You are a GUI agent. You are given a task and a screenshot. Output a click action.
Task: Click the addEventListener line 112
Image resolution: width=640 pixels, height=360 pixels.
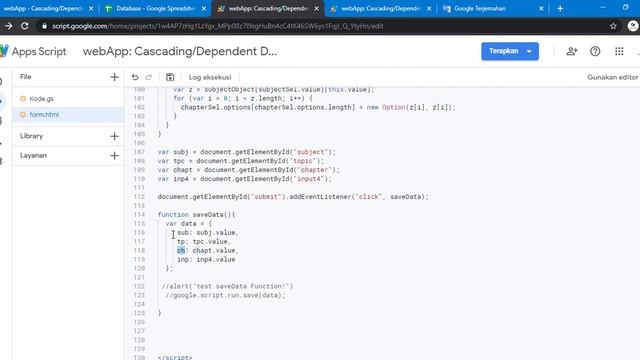pyautogui.click(x=293, y=197)
